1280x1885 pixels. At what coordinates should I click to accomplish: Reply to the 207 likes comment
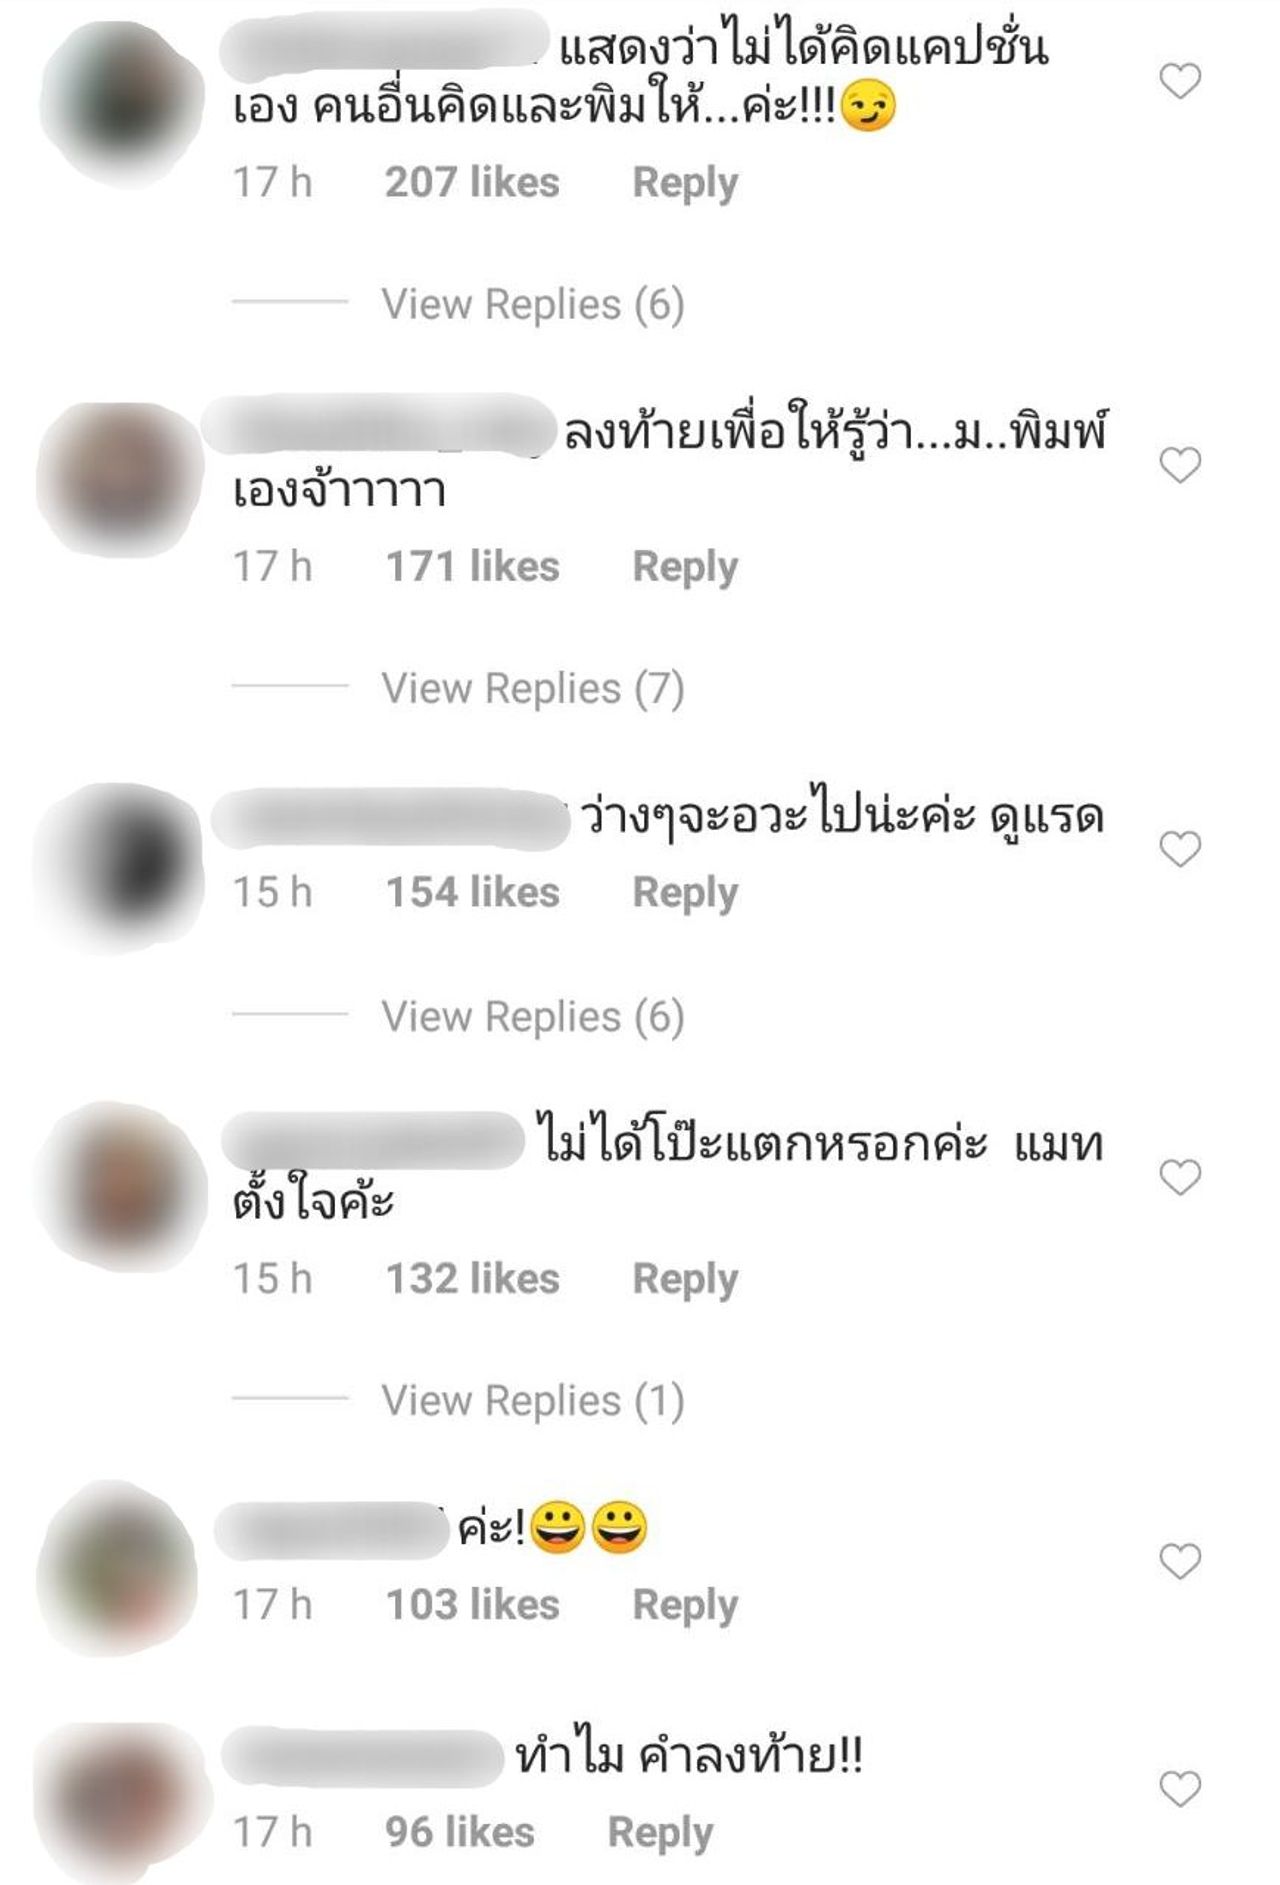685,183
